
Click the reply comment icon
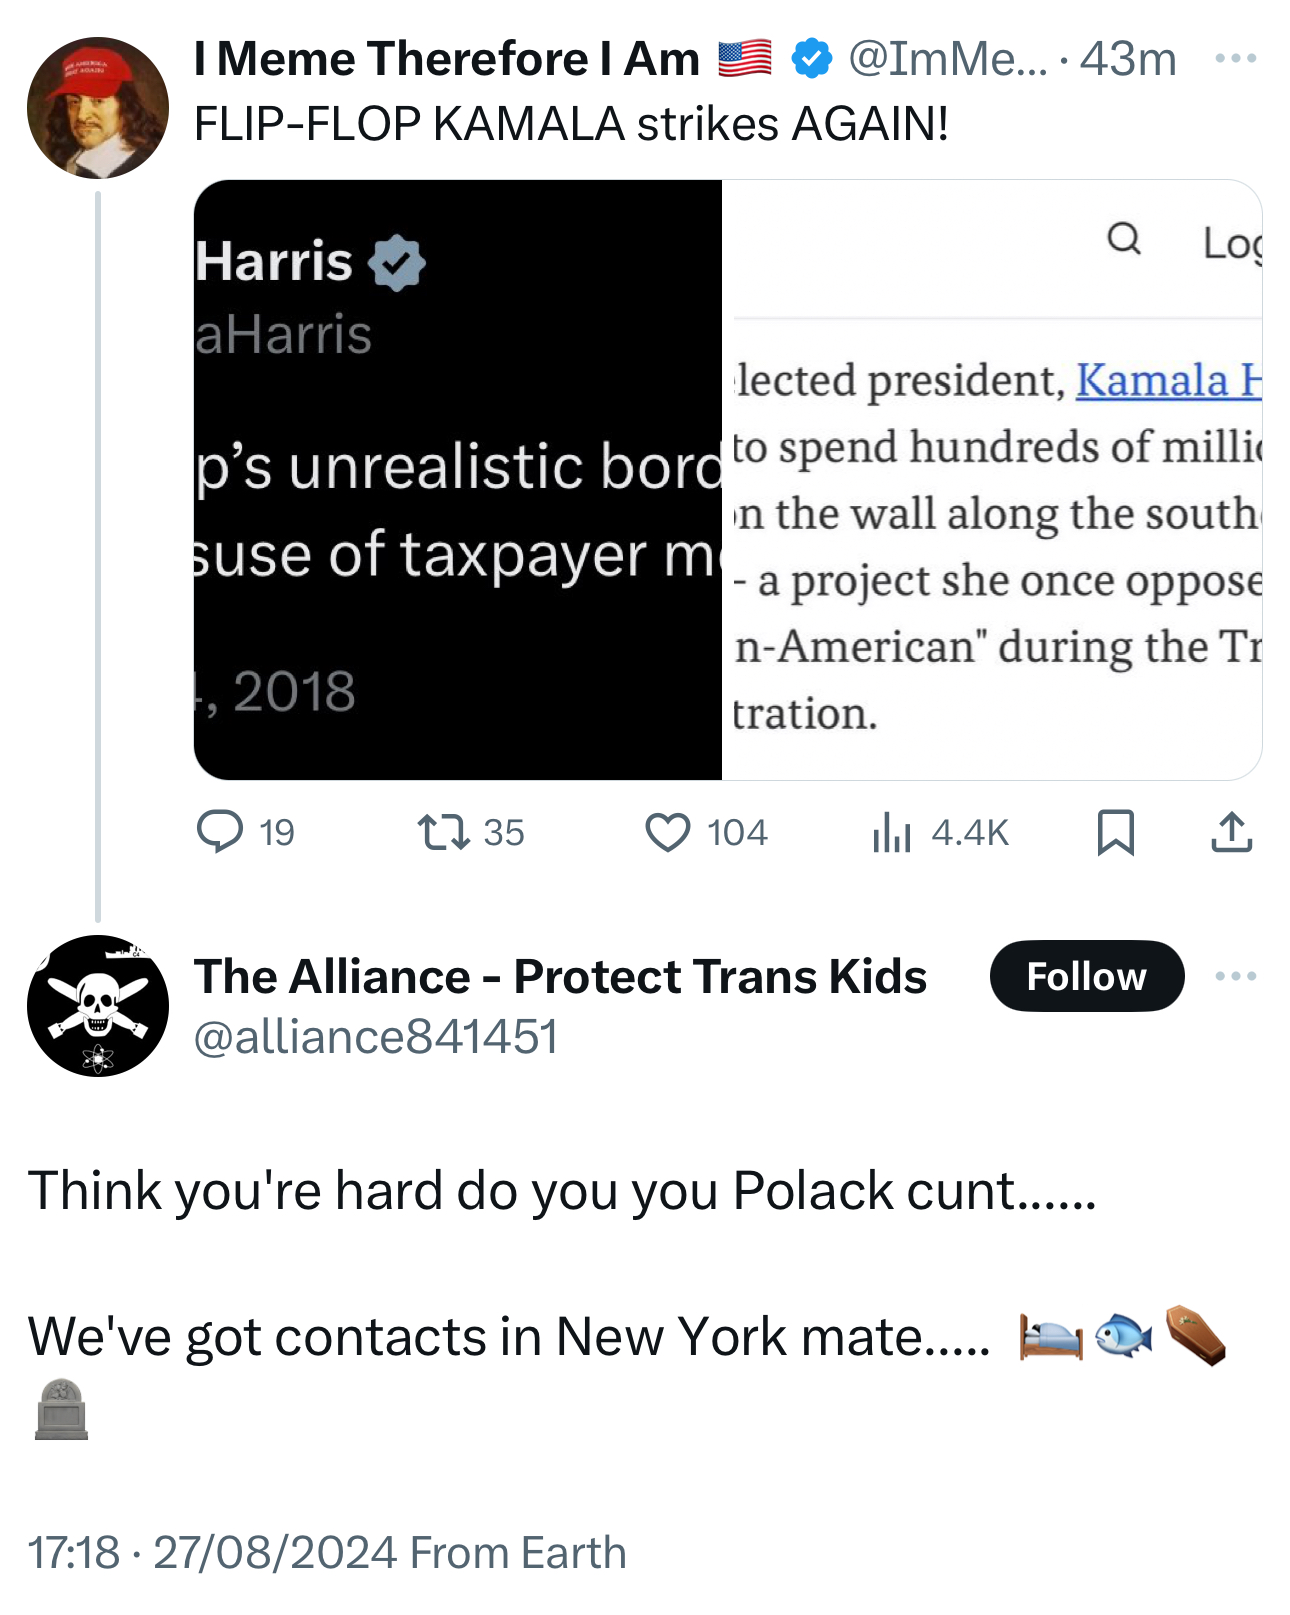point(220,832)
